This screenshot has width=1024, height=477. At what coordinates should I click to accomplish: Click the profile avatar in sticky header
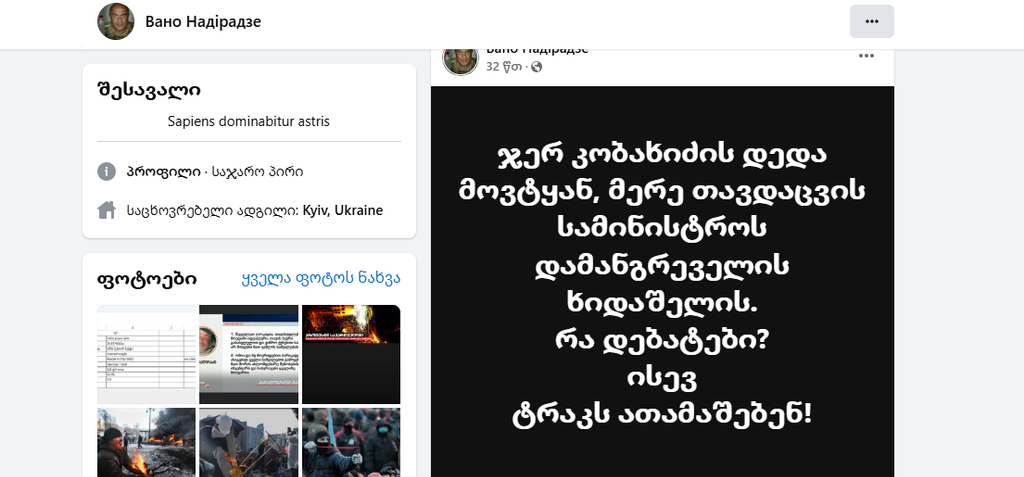[x=116, y=22]
